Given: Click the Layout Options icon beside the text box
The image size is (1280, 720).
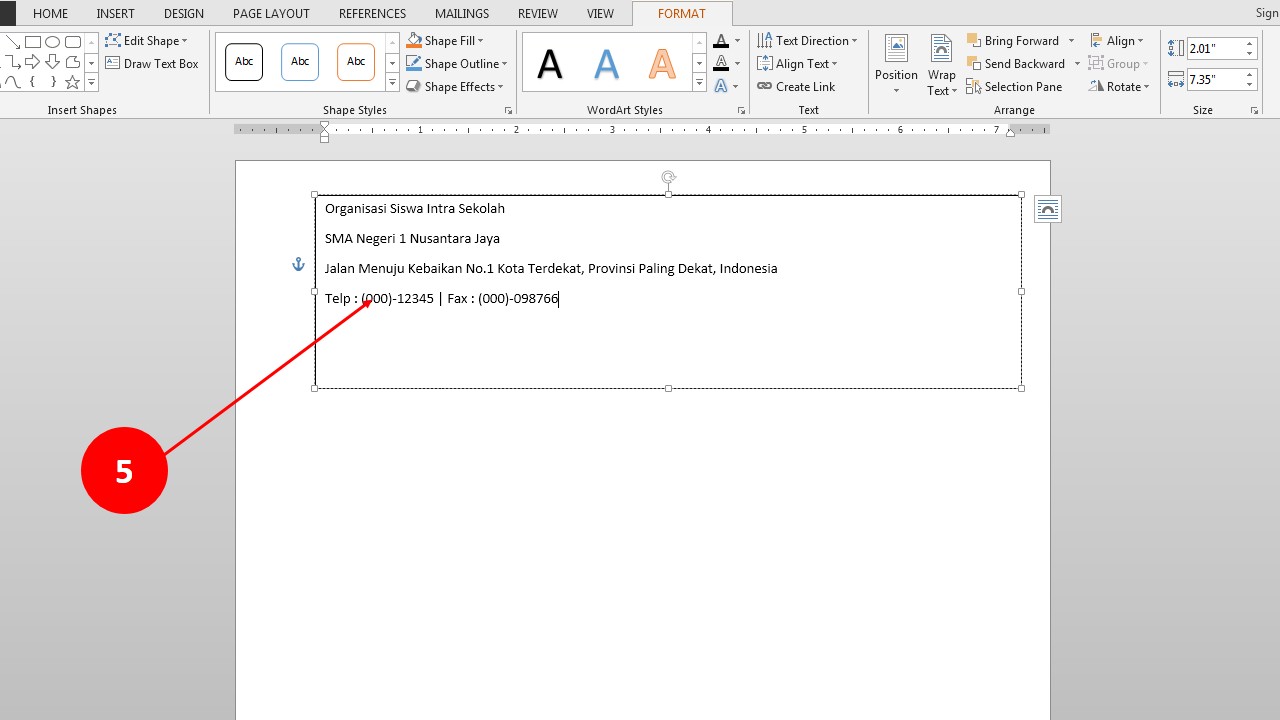Looking at the screenshot, I should point(1047,208).
